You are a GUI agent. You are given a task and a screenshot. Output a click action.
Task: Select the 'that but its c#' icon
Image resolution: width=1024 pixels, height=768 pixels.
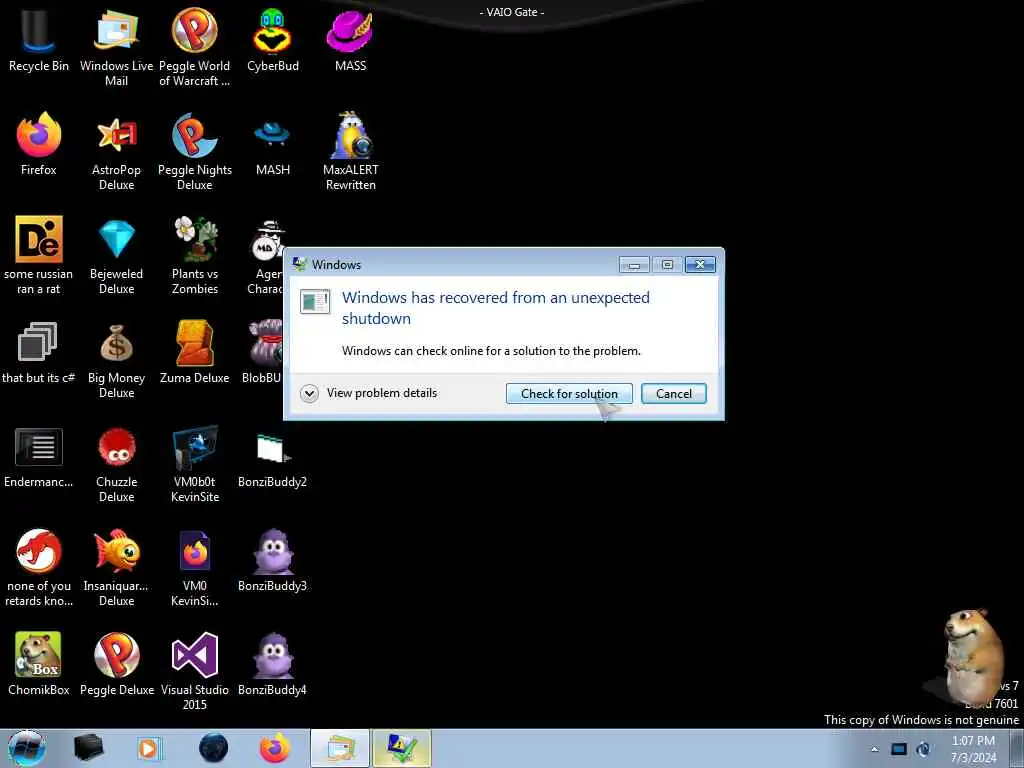point(39,353)
